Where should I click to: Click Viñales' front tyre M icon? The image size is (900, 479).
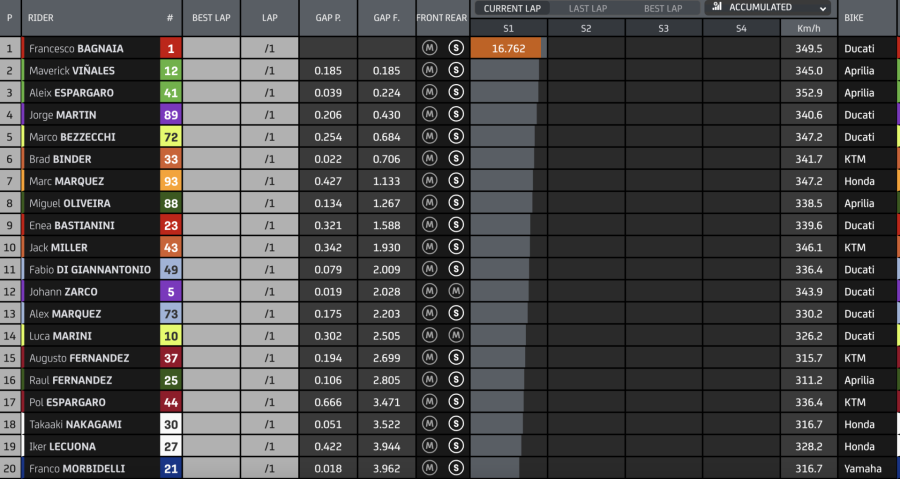click(x=429, y=70)
